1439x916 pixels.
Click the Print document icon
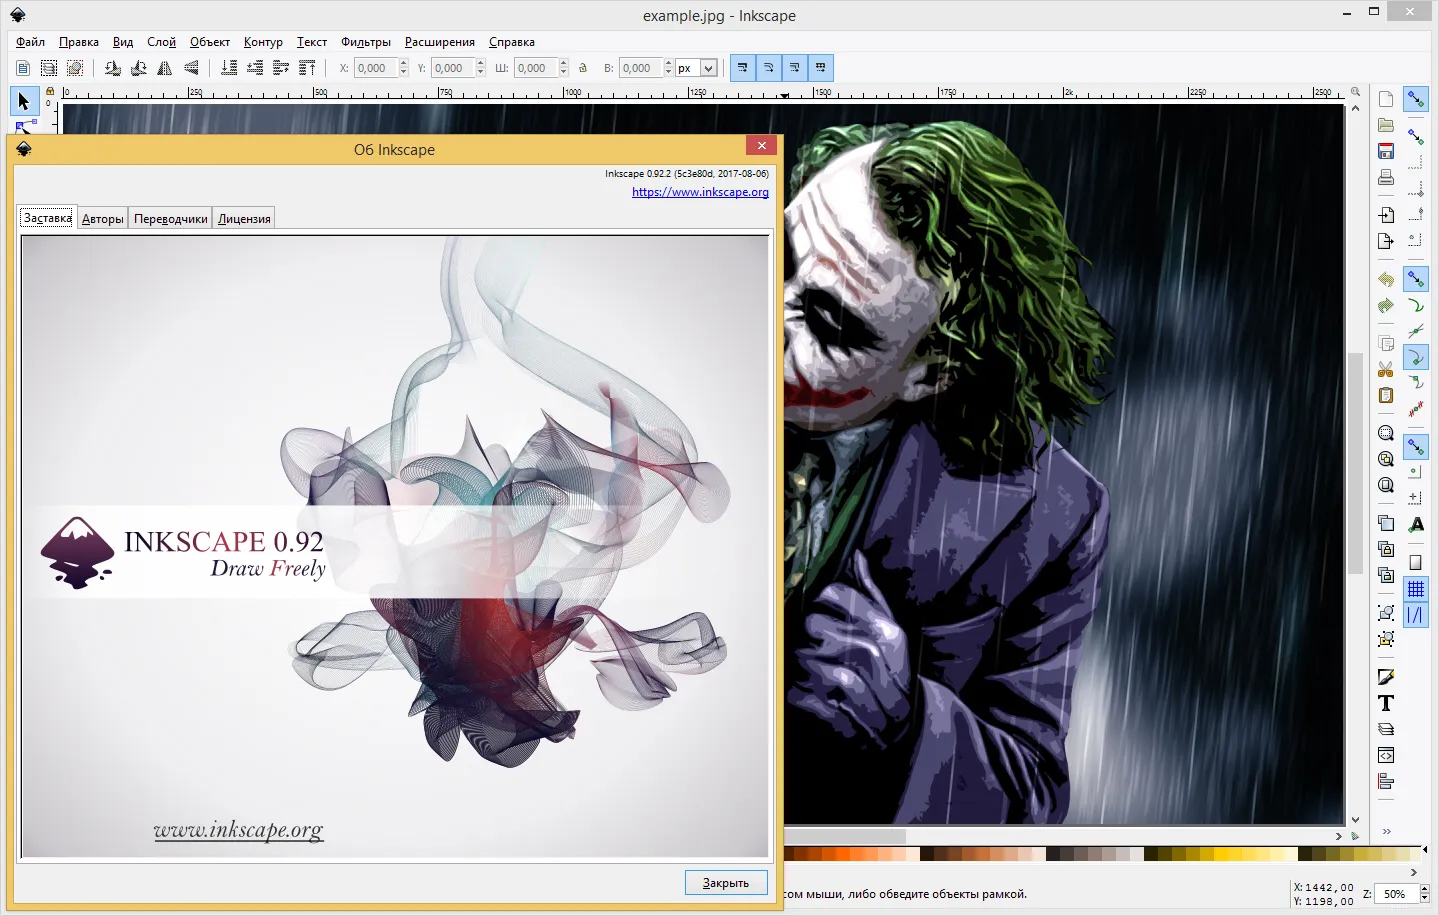1385,177
